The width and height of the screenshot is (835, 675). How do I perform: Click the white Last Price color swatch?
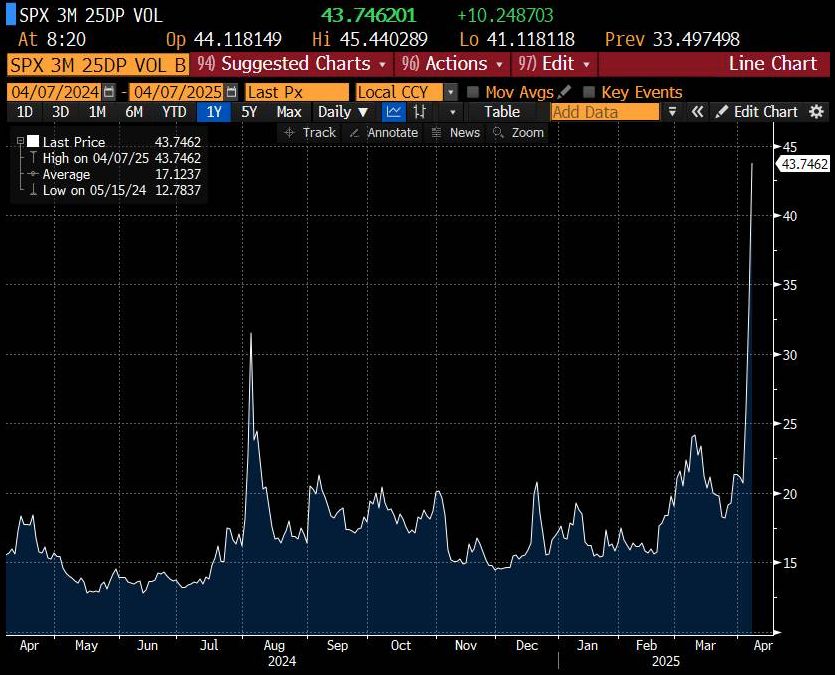point(33,142)
